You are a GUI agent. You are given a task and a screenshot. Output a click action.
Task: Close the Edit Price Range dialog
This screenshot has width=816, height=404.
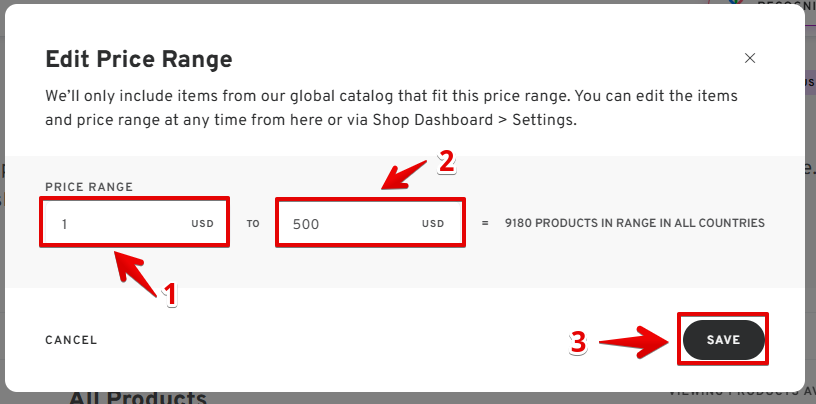[750, 59]
